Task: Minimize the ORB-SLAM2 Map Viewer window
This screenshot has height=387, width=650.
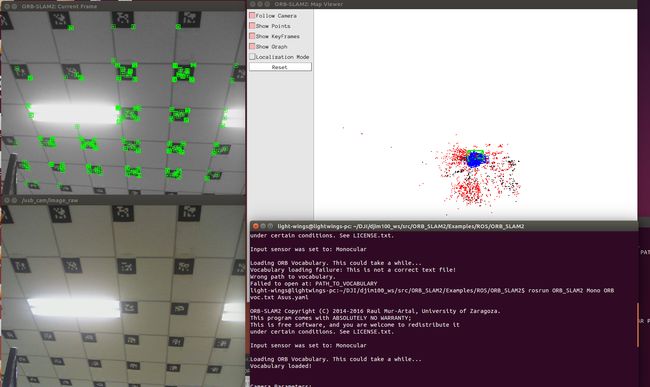Action: [260, 4]
